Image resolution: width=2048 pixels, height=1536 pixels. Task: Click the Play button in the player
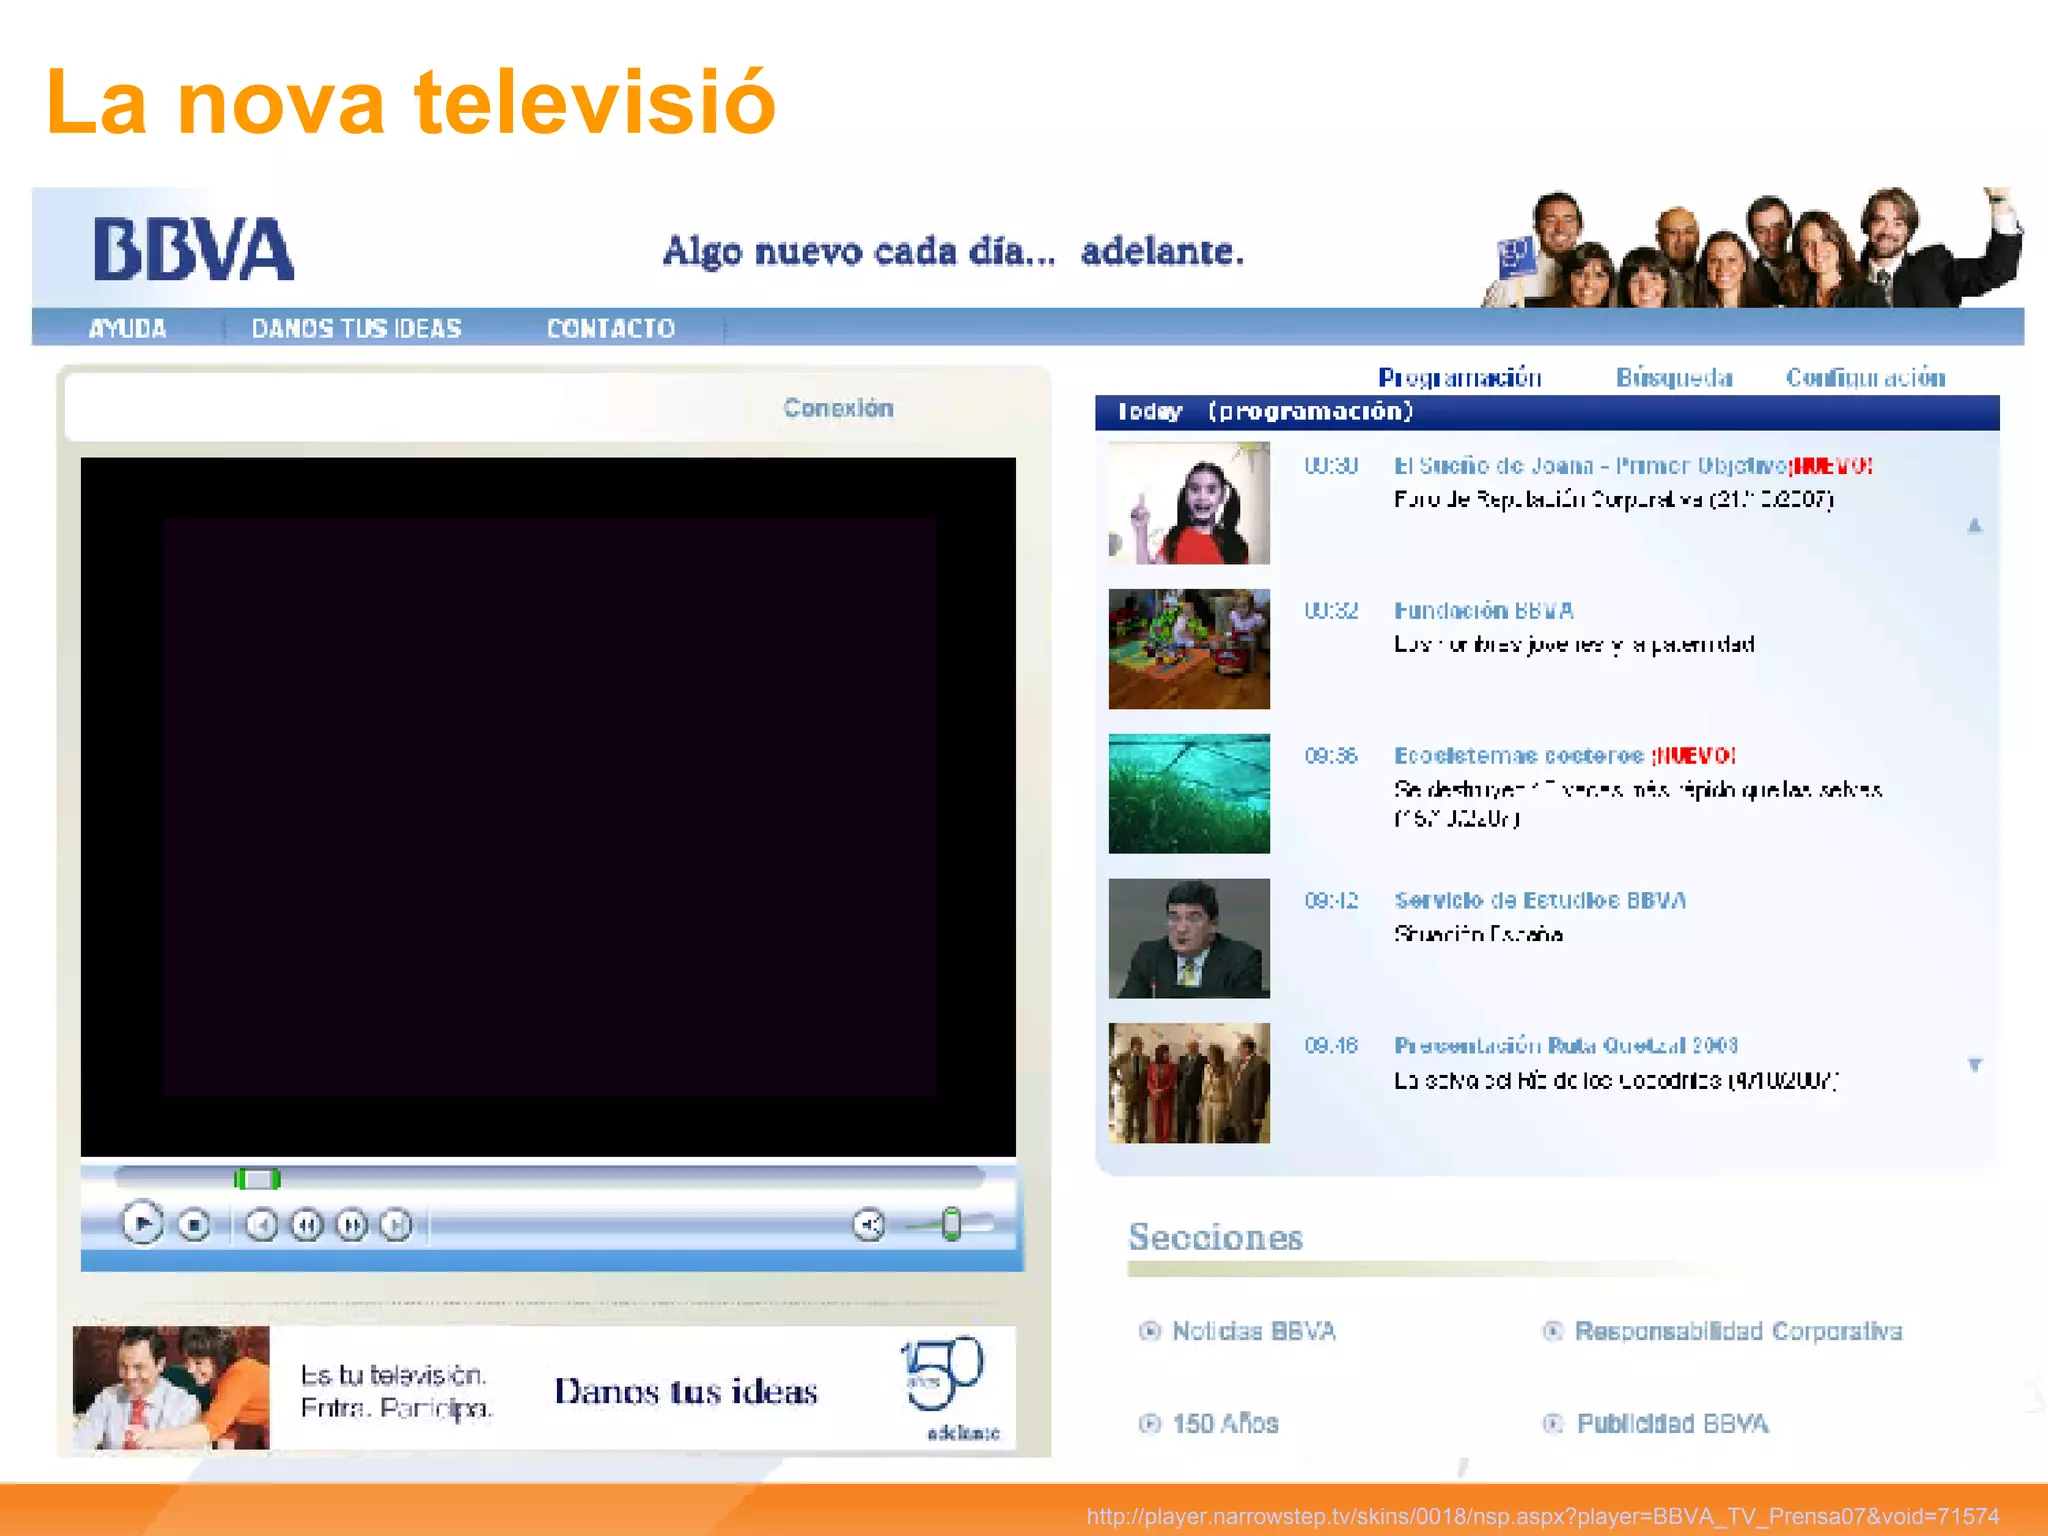pos(143,1223)
